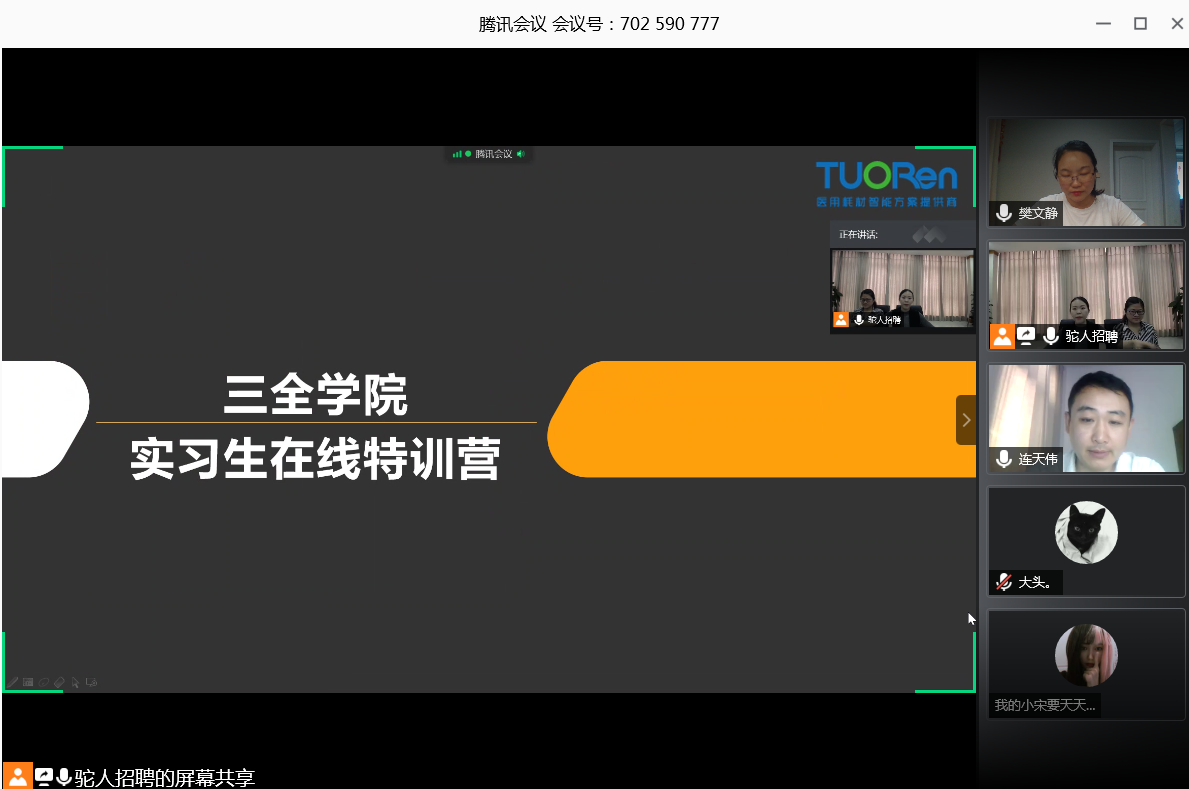Screen dimensions: 1189x789
Task: Click the orange host icon in bottom-left corner
Action: (x=17, y=776)
